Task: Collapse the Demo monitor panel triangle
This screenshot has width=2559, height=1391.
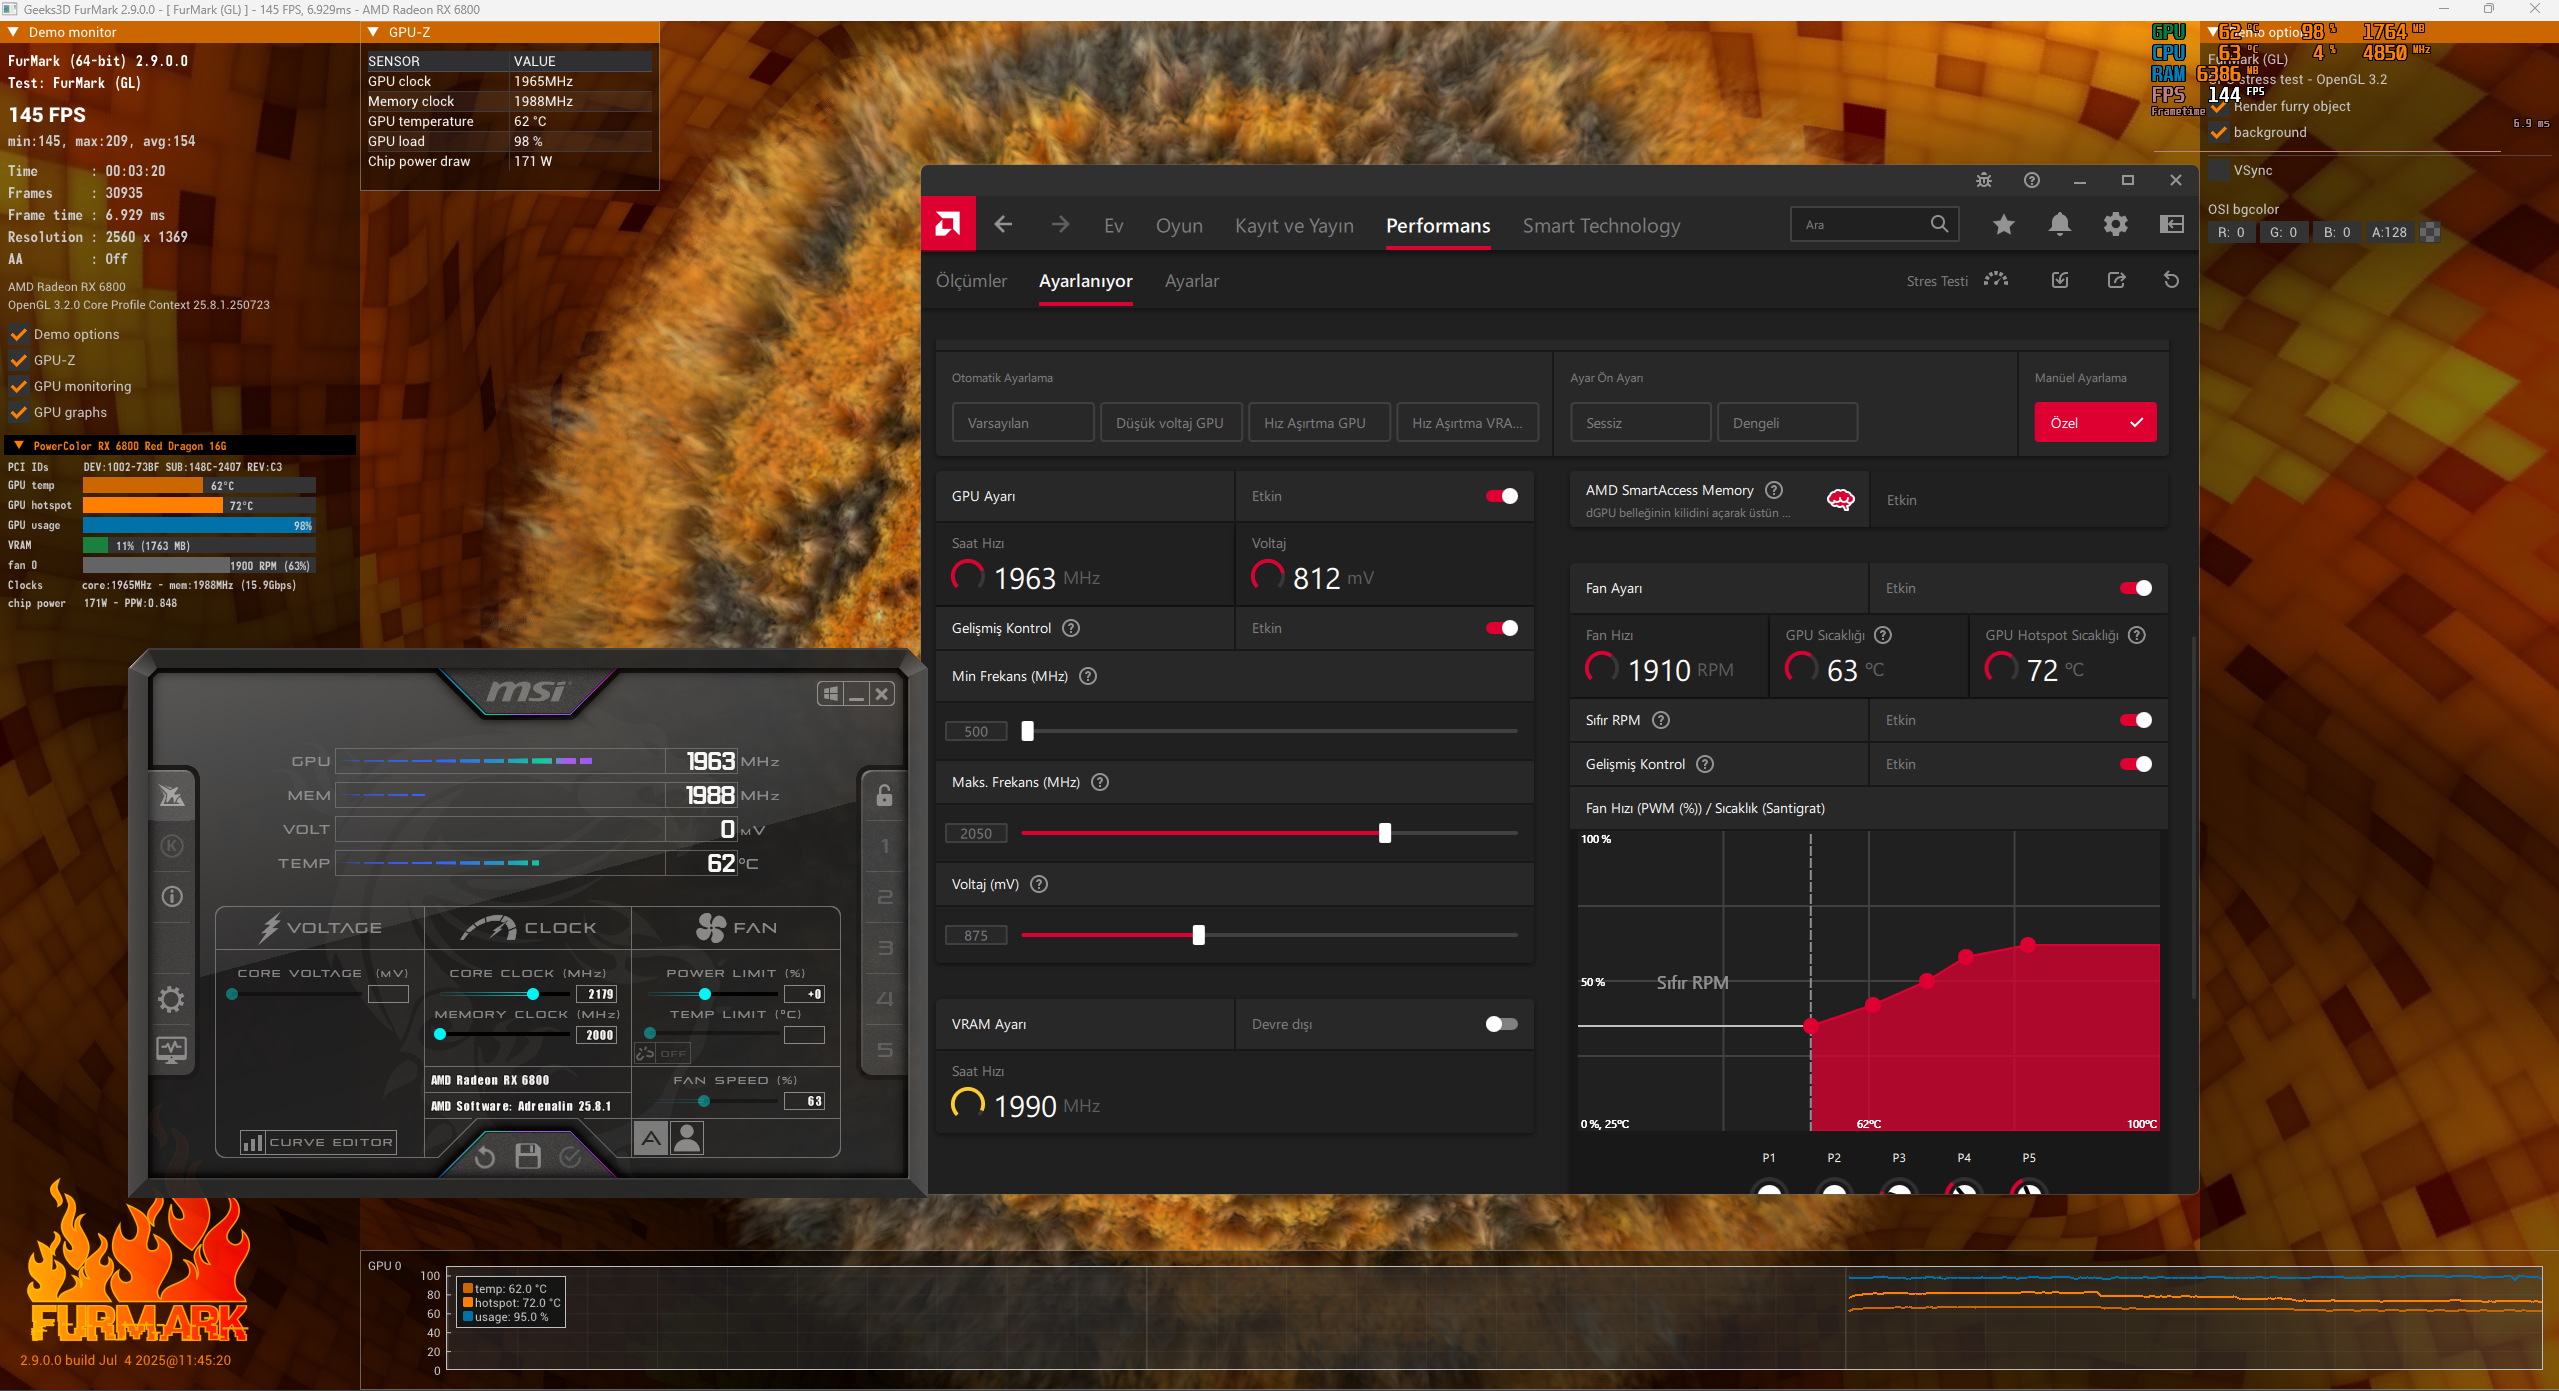Action: (x=14, y=33)
